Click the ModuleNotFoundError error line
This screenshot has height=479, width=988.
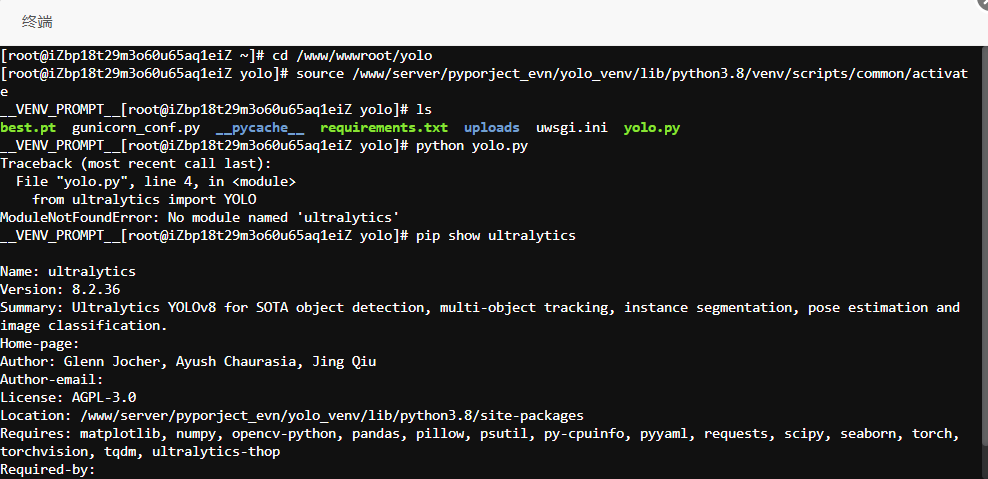click(200, 218)
